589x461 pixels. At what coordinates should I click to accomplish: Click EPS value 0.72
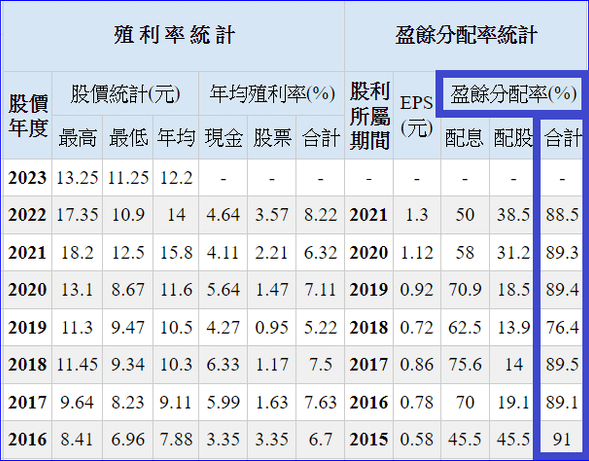(417, 328)
